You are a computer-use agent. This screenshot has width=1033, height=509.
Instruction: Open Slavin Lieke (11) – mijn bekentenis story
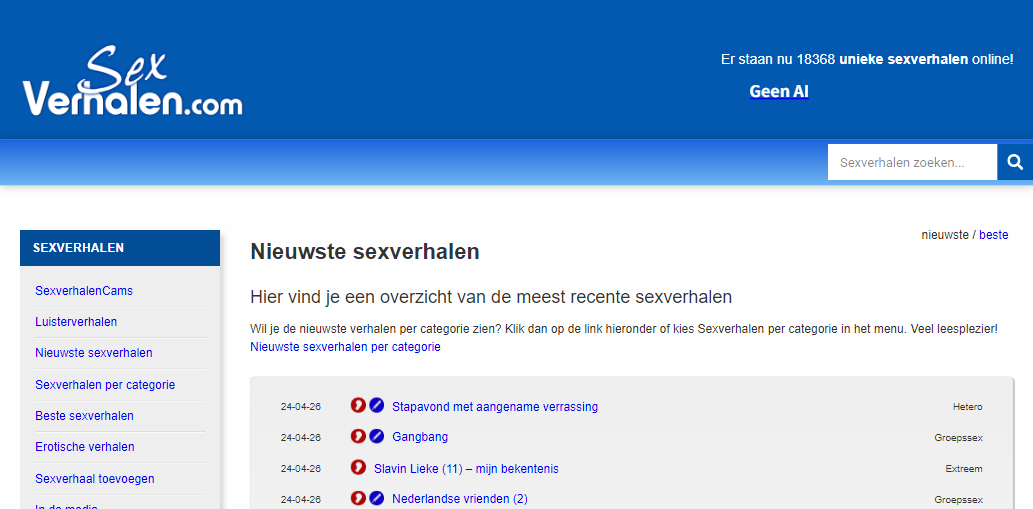tap(466, 469)
